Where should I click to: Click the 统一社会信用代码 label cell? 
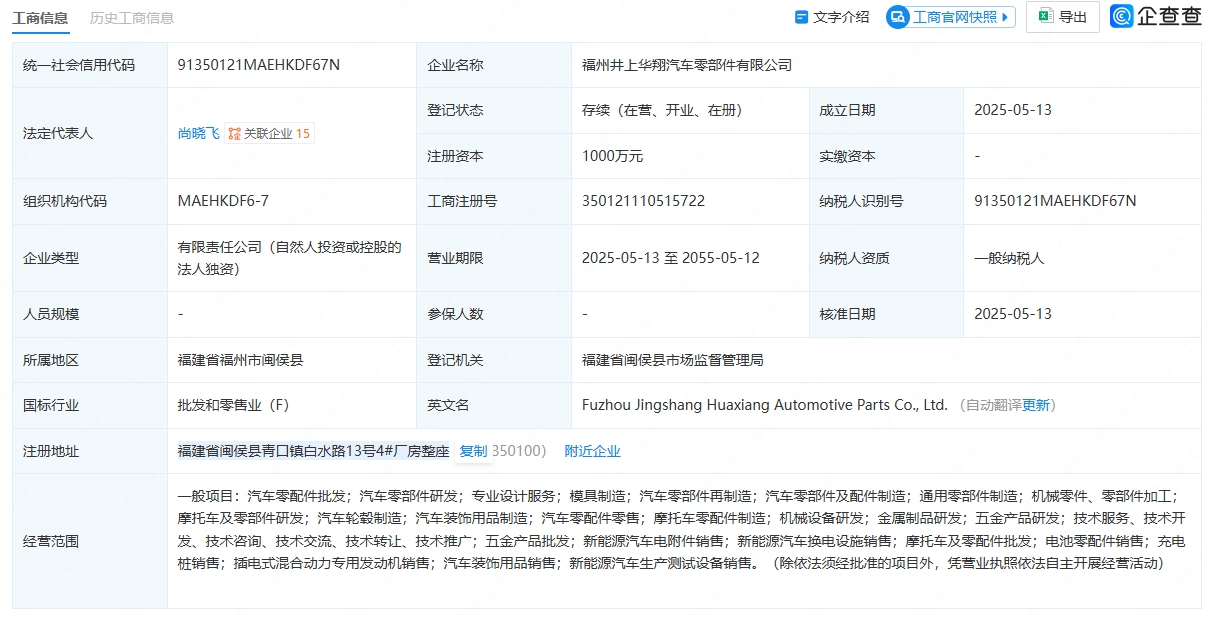tap(90, 65)
